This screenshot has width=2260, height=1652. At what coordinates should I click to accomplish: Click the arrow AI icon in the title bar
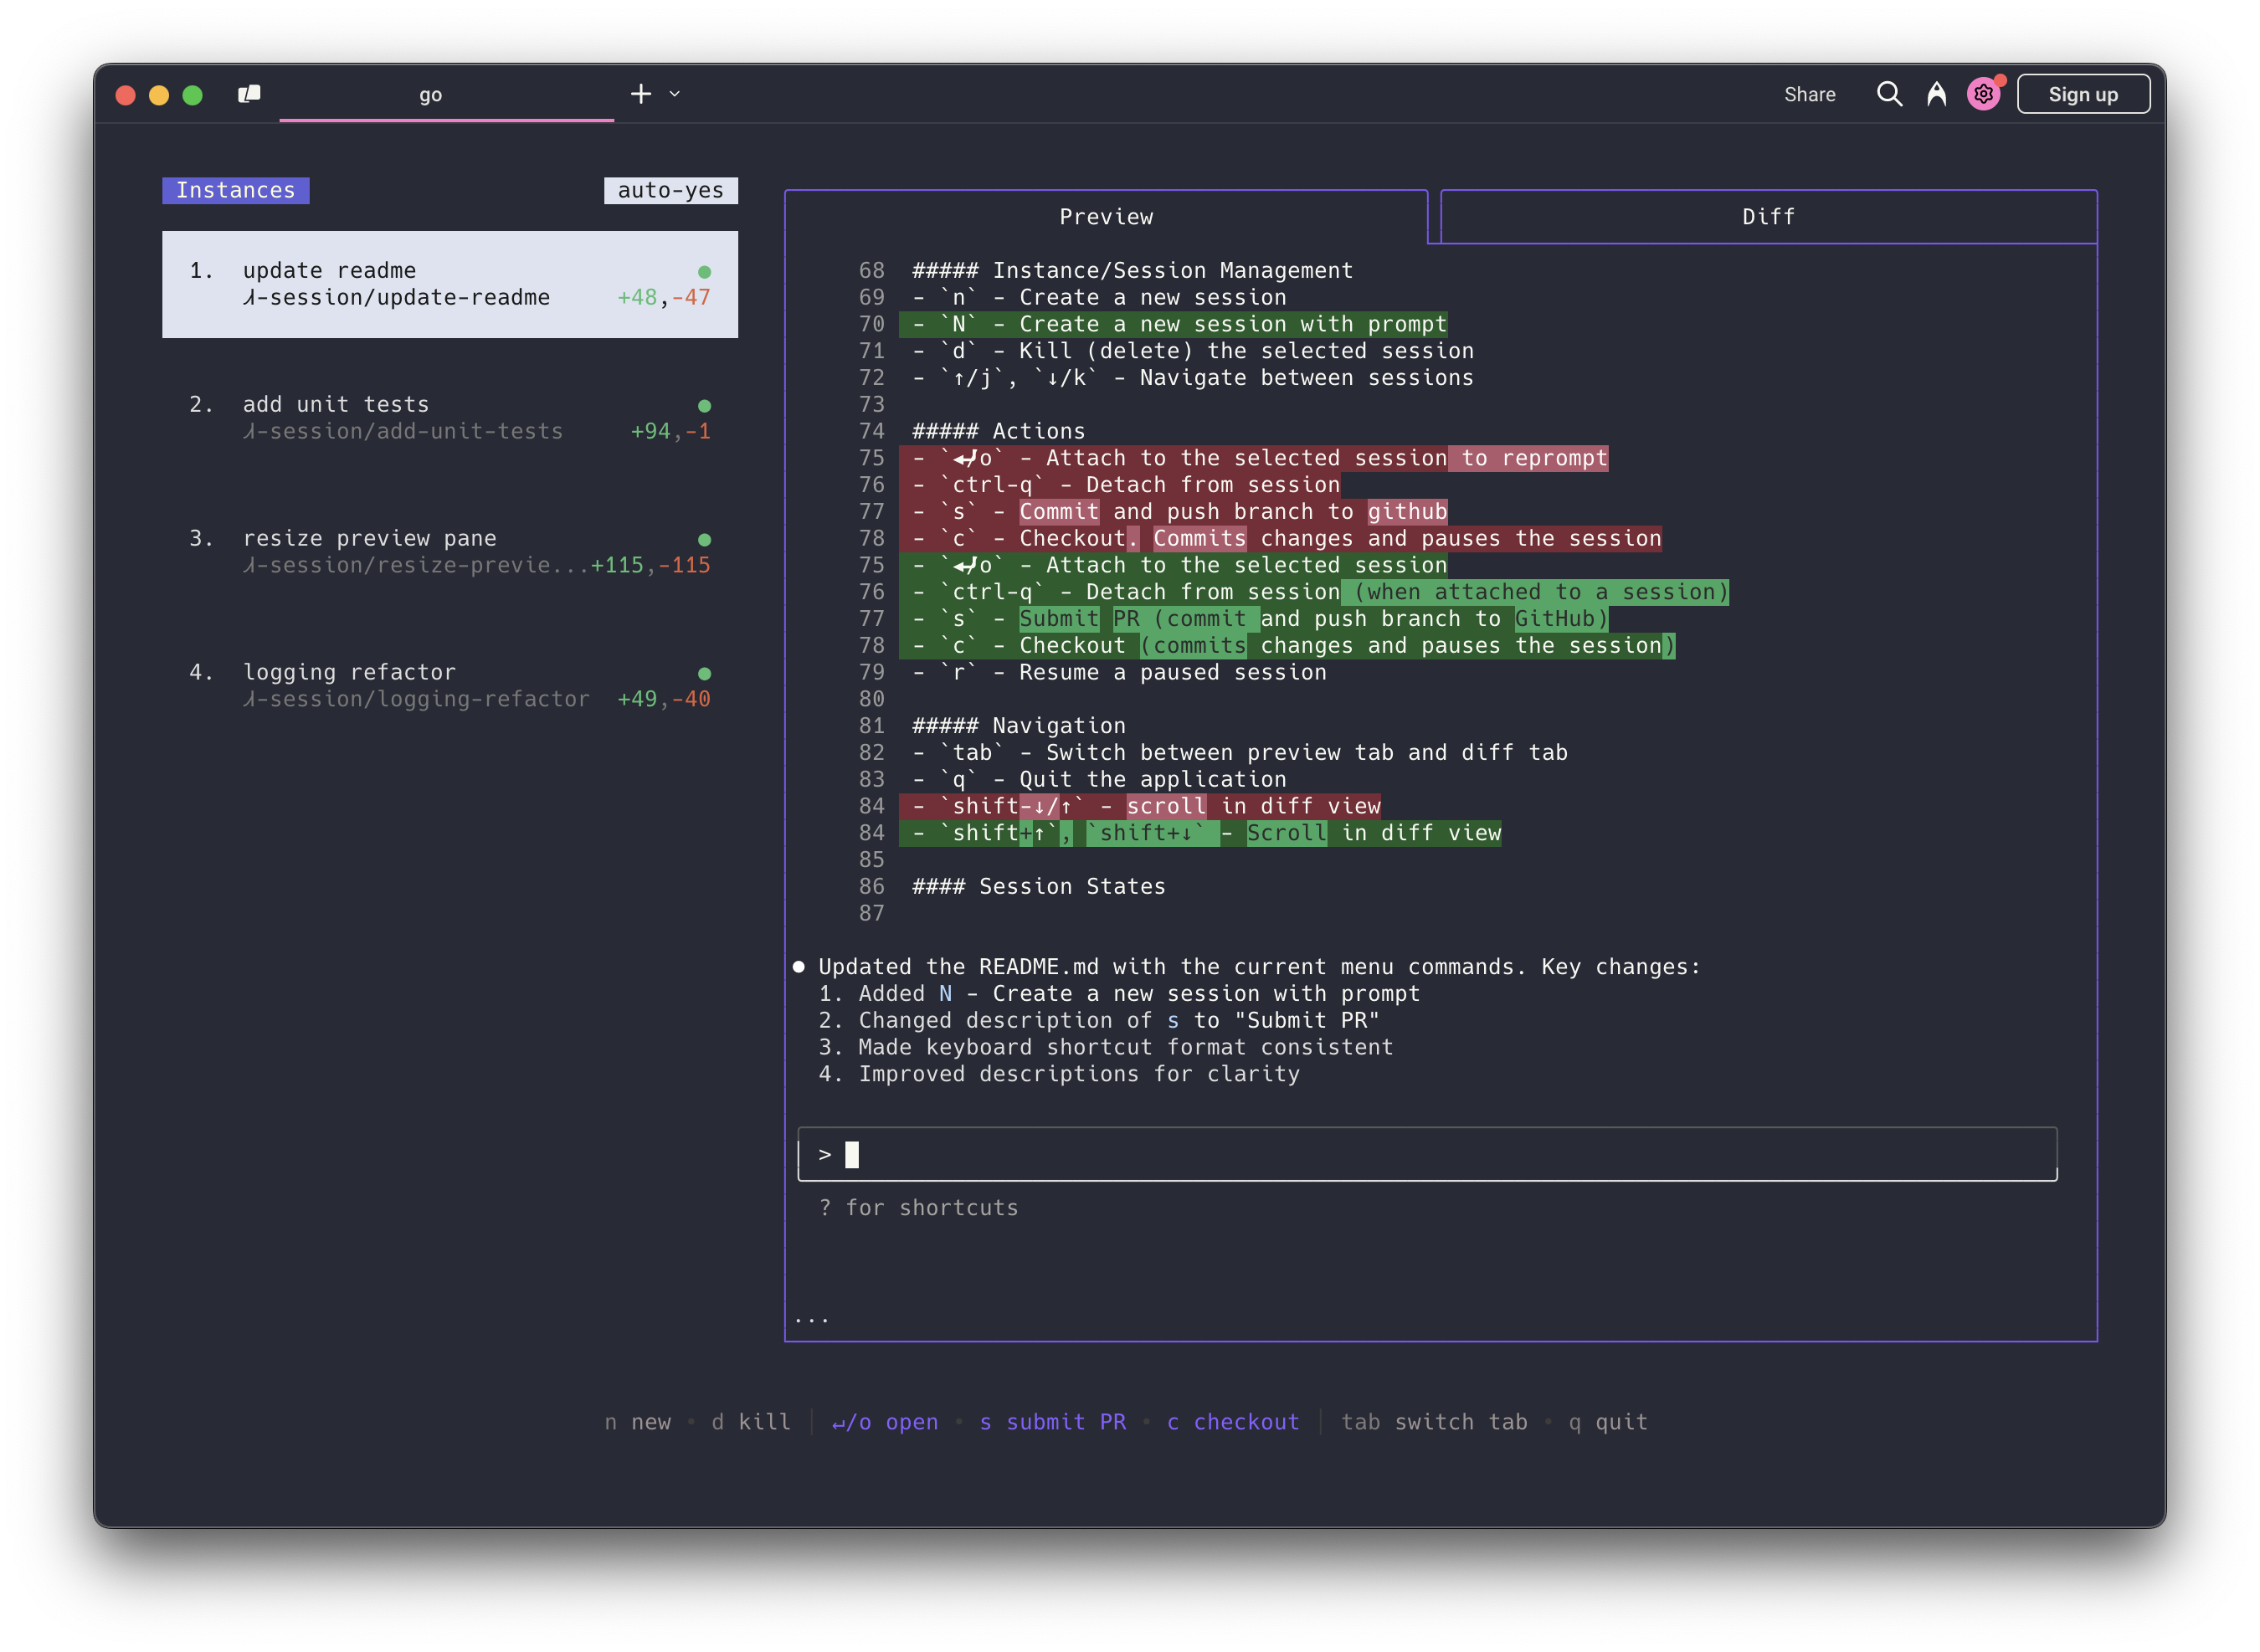1937,93
